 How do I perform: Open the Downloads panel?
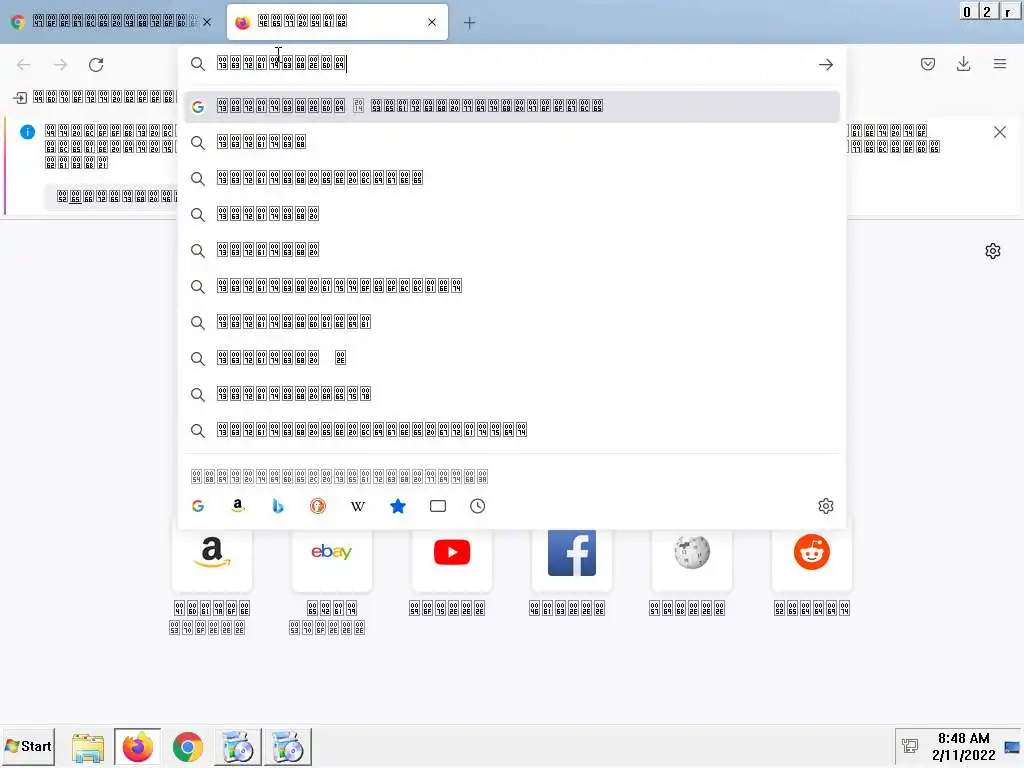tap(963, 64)
